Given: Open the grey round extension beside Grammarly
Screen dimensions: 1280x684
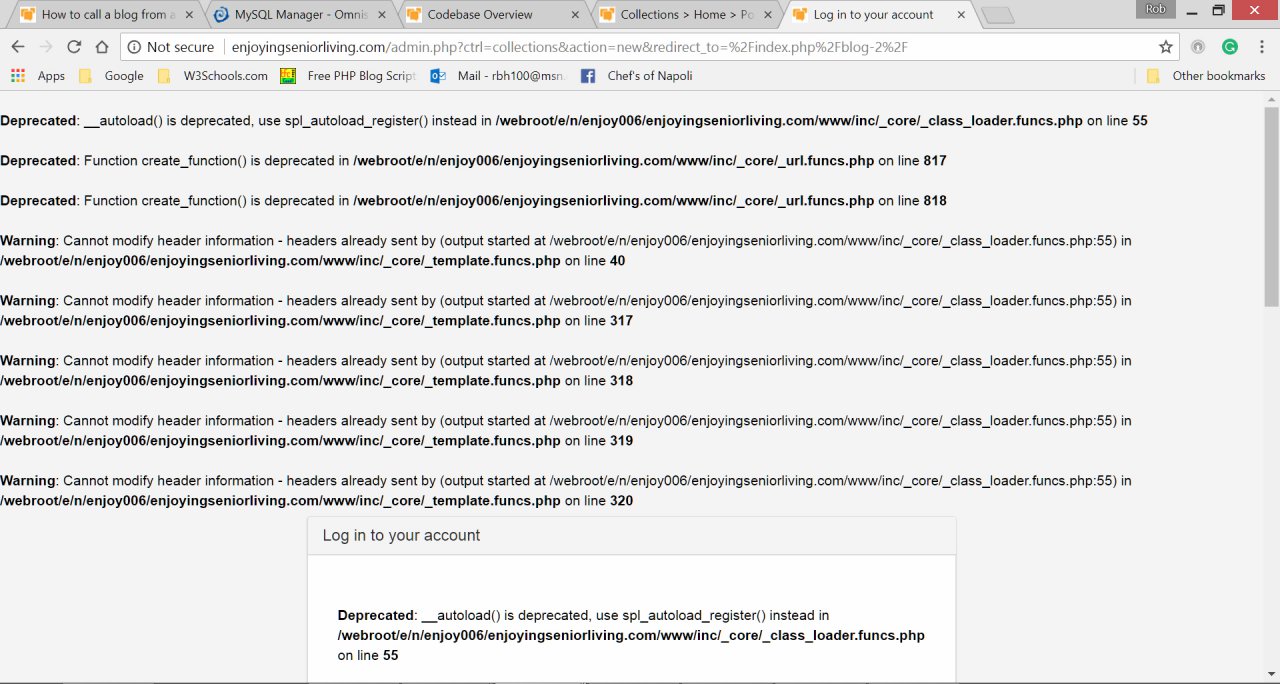Looking at the screenshot, I should click(1198, 47).
